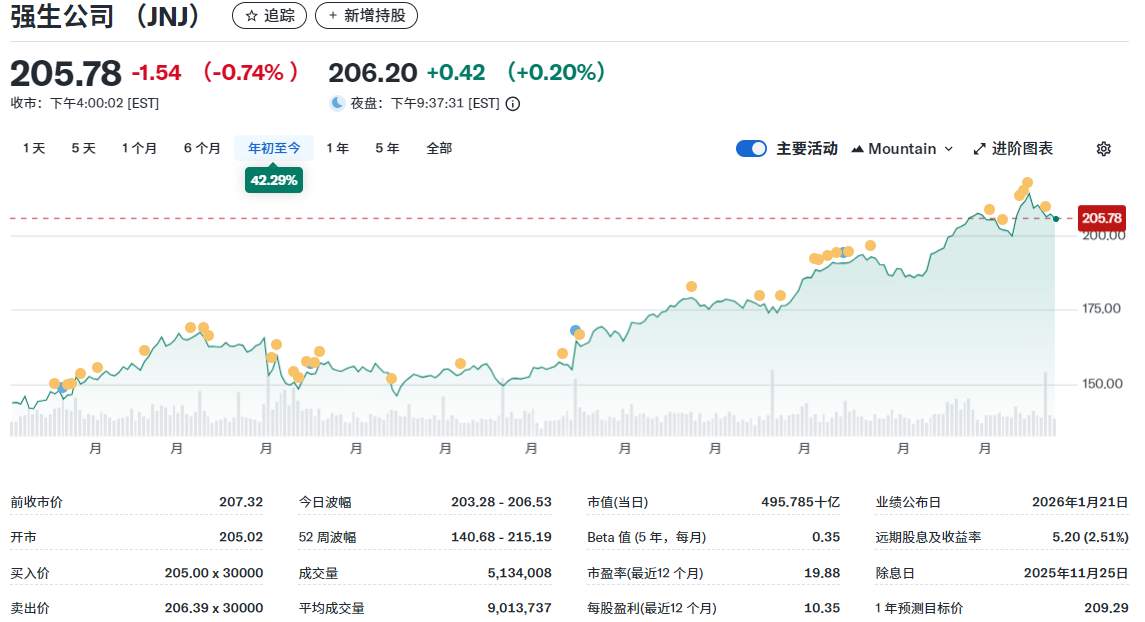Click the 42.29% gain indicator badge
Viewport: 1145px width, 622px height.
[x=273, y=181]
